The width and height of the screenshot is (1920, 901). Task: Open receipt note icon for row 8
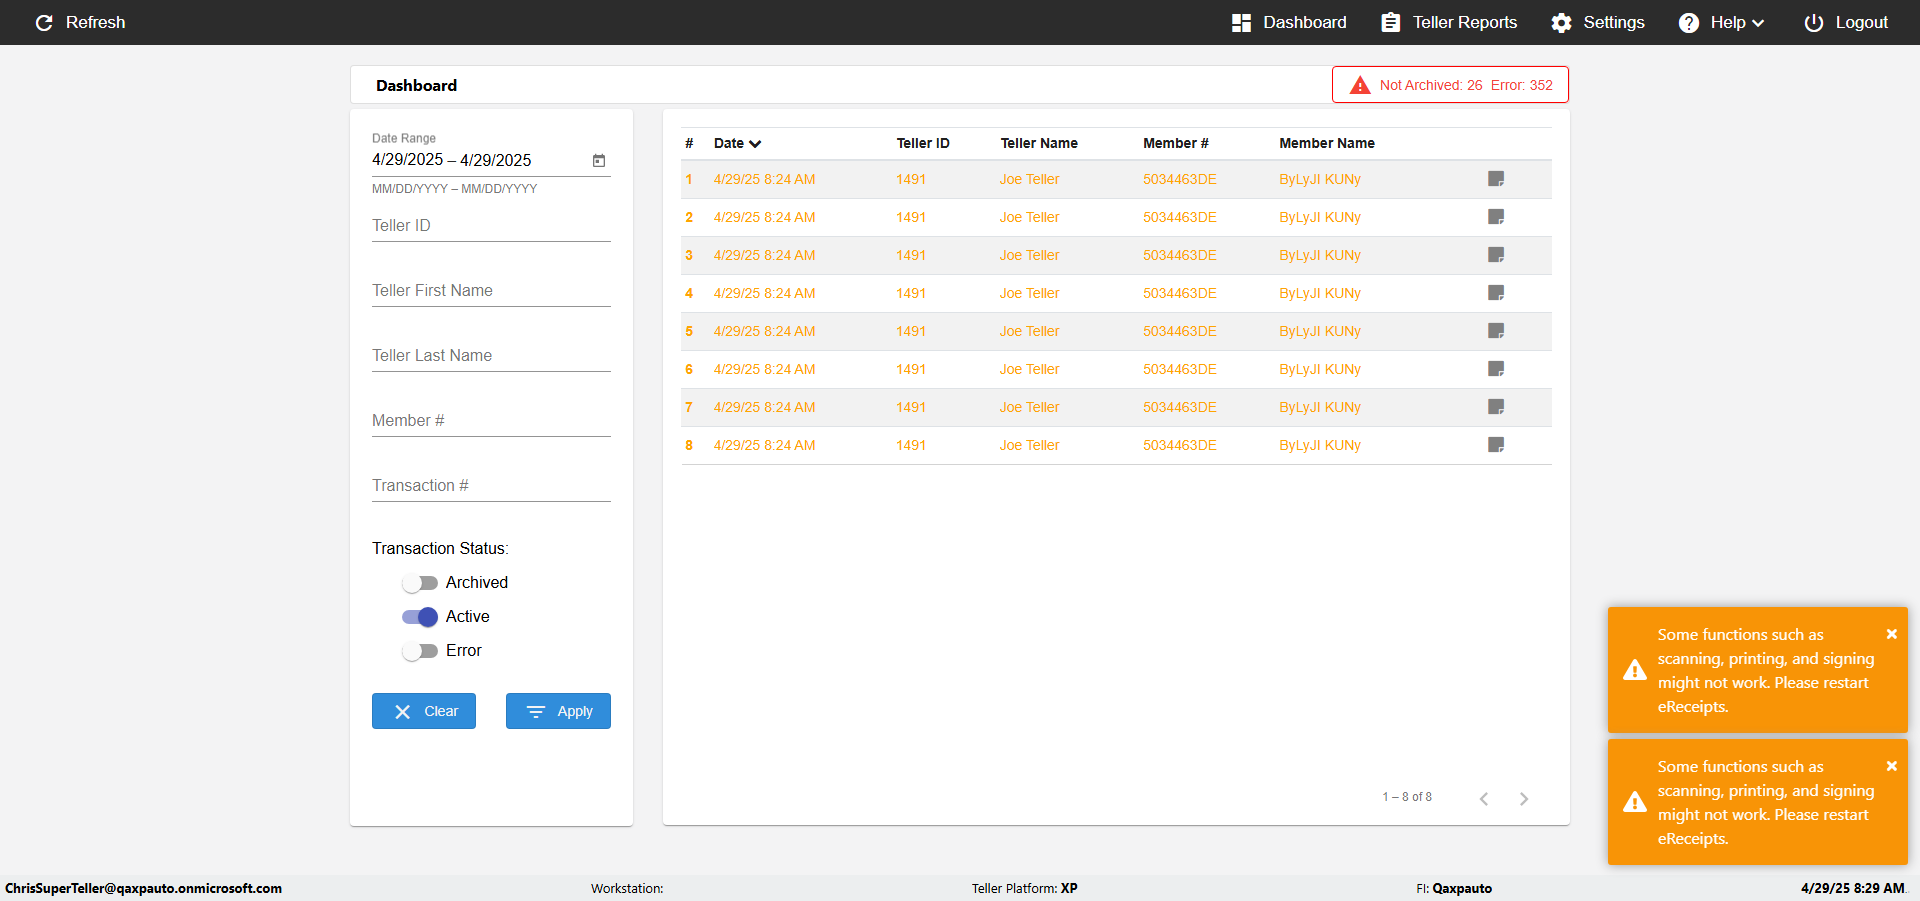[x=1496, y=445]
